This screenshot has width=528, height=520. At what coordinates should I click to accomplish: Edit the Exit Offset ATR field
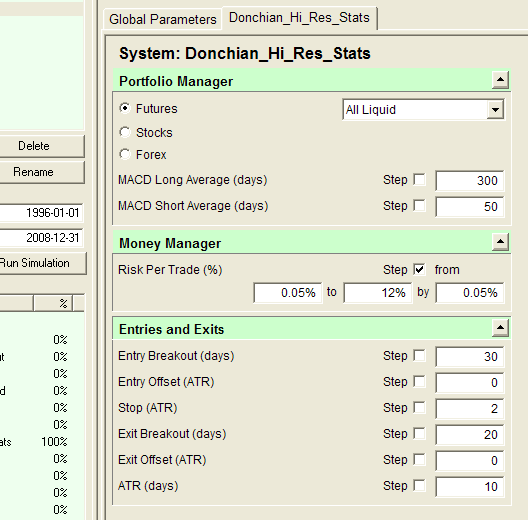tap(470, 460)
